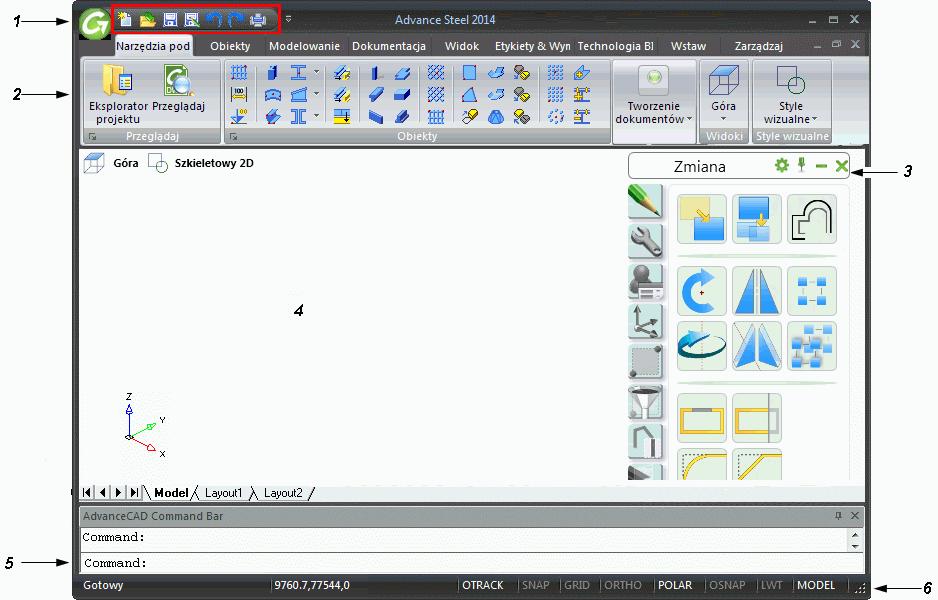Click in the bottom Command: input line
This screenshot has width=938, height=600.
click(472, 563)
